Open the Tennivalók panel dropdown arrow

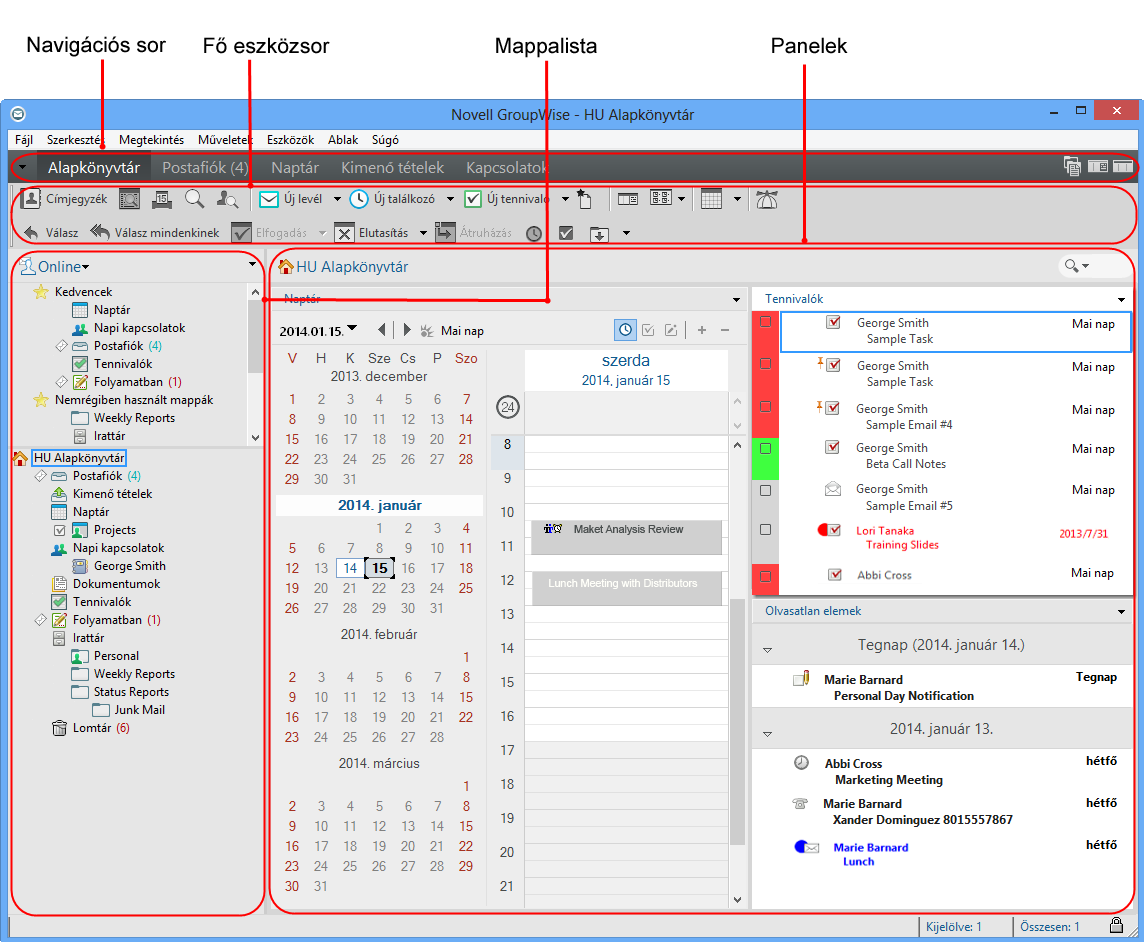pyautogui.click(x=1121, y=299)
